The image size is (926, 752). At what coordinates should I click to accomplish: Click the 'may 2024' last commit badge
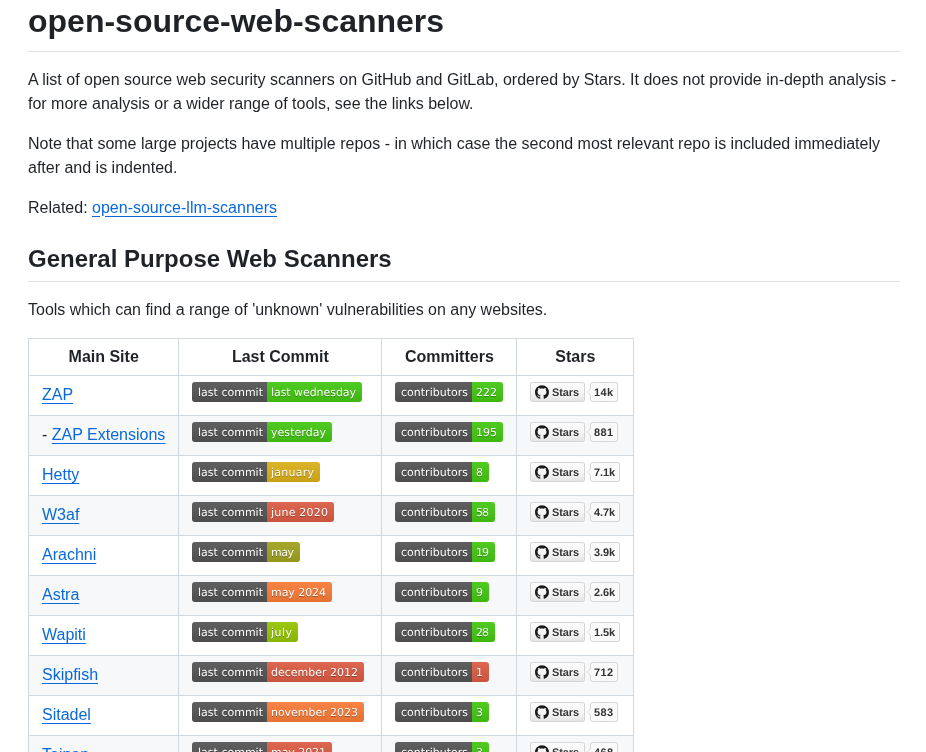pyautogui.click(x=262, y=593)
